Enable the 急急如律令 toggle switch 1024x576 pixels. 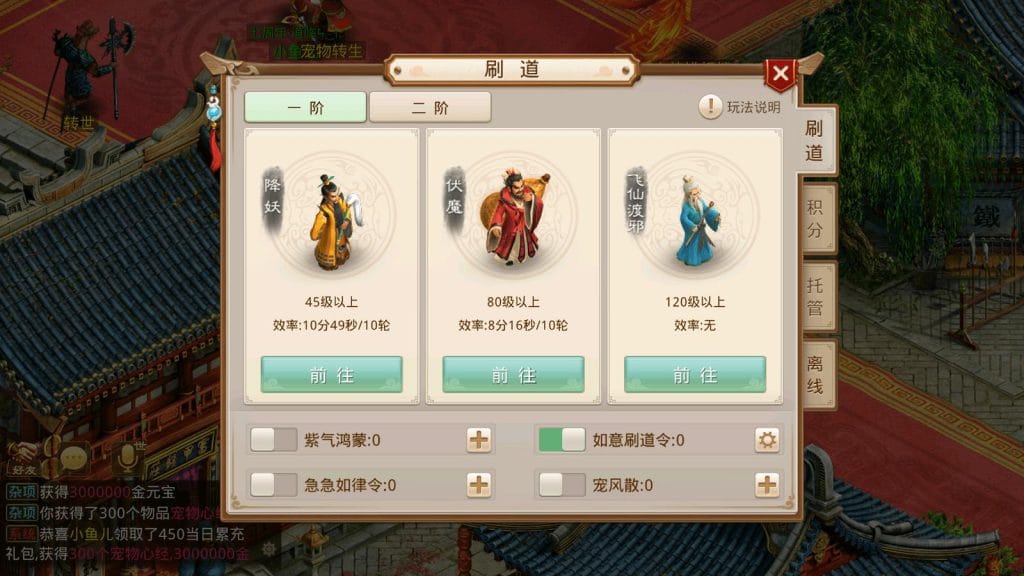(274, 485)
